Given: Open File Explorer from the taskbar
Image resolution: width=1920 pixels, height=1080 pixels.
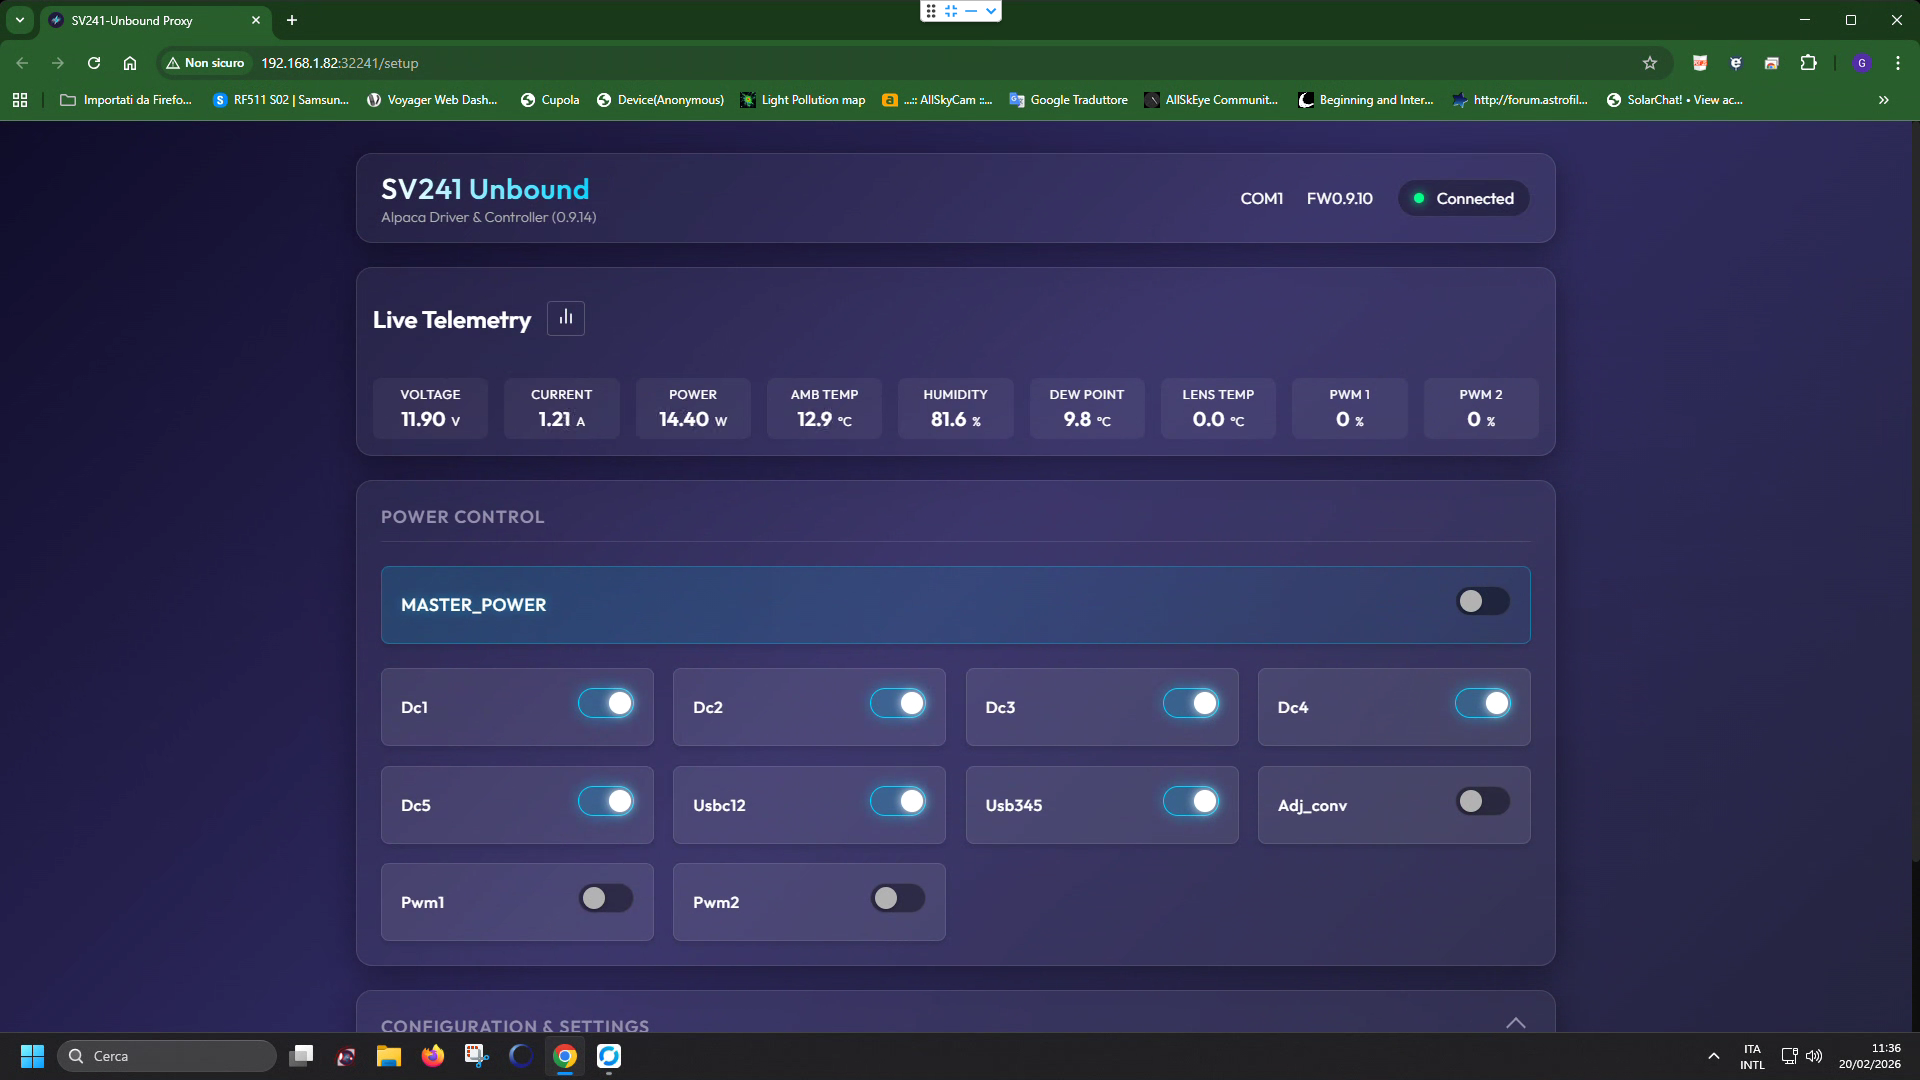Looking at the screenshot, I should [389, 1056].
